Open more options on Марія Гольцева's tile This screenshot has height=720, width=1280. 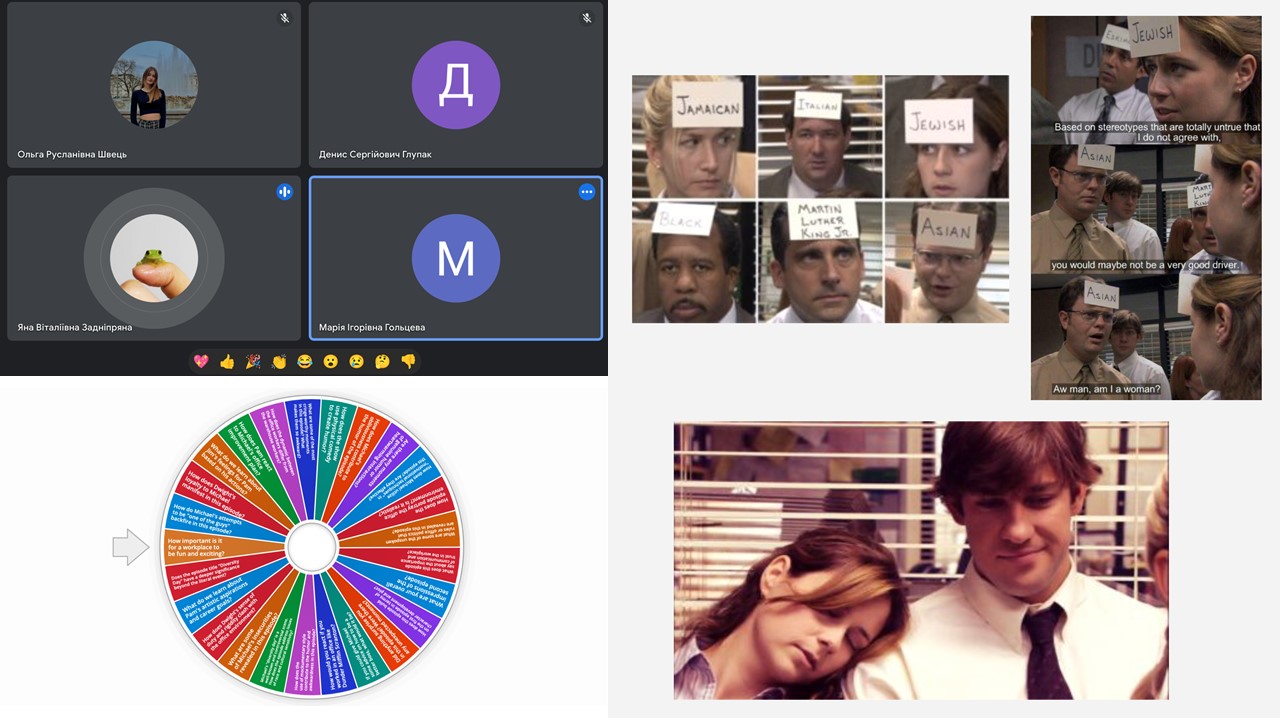click(587, 192)
